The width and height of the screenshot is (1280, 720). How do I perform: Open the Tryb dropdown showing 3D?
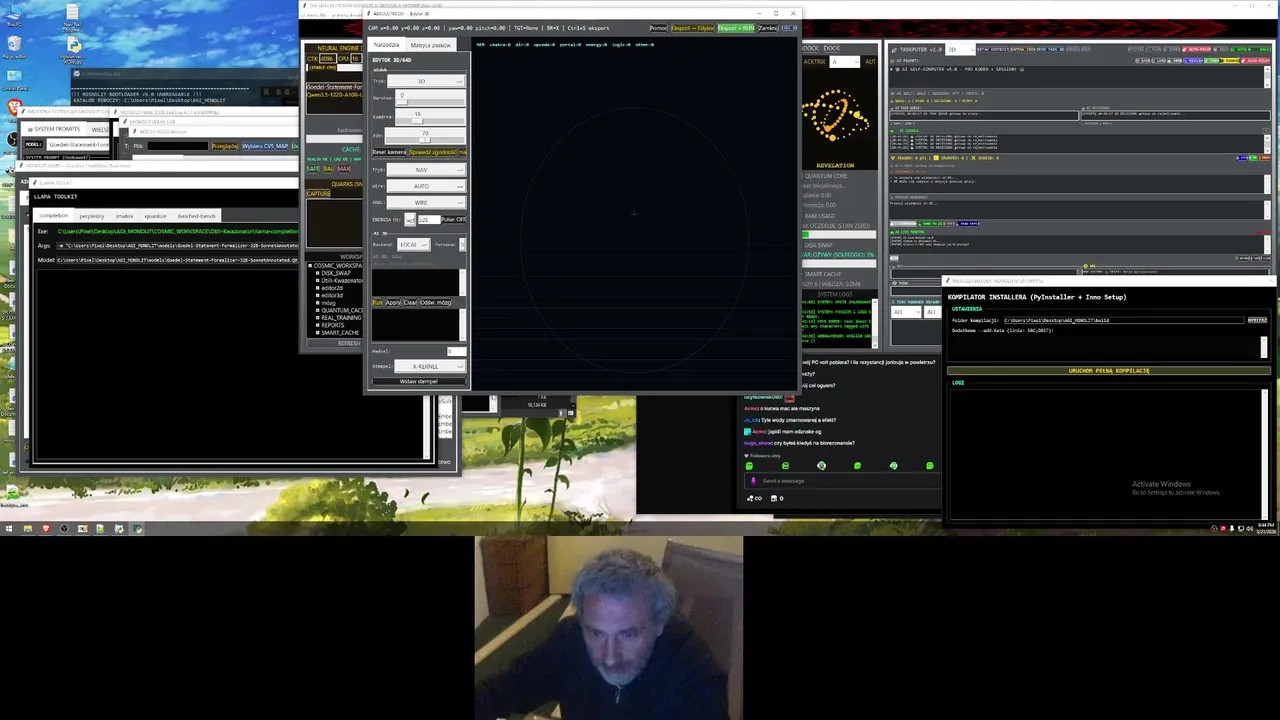(426, 81)
